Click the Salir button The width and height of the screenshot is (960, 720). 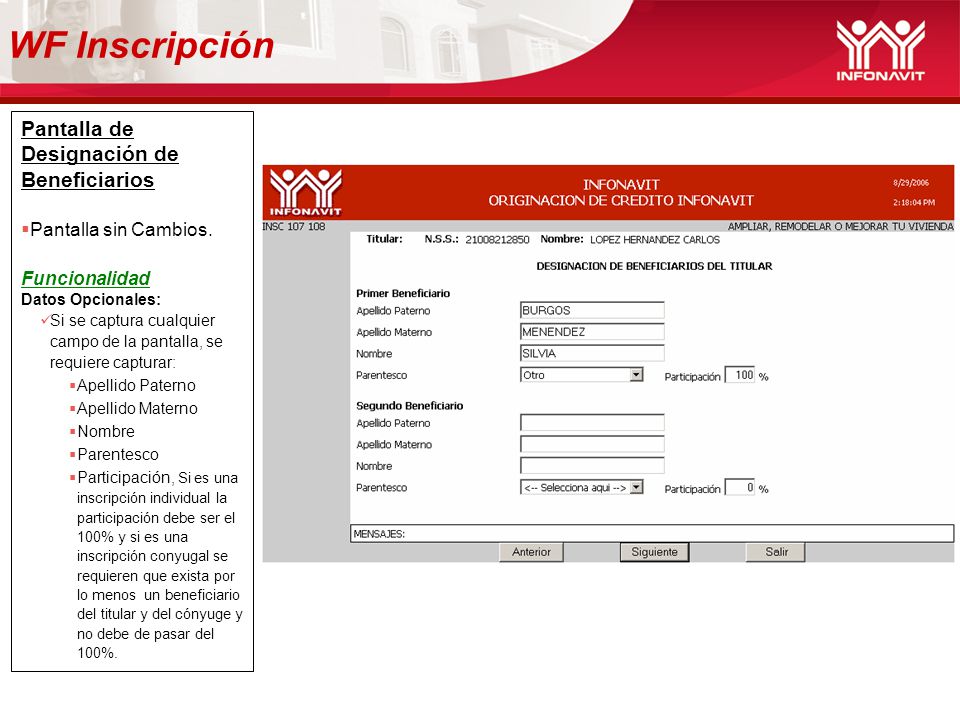pos(775,552)
